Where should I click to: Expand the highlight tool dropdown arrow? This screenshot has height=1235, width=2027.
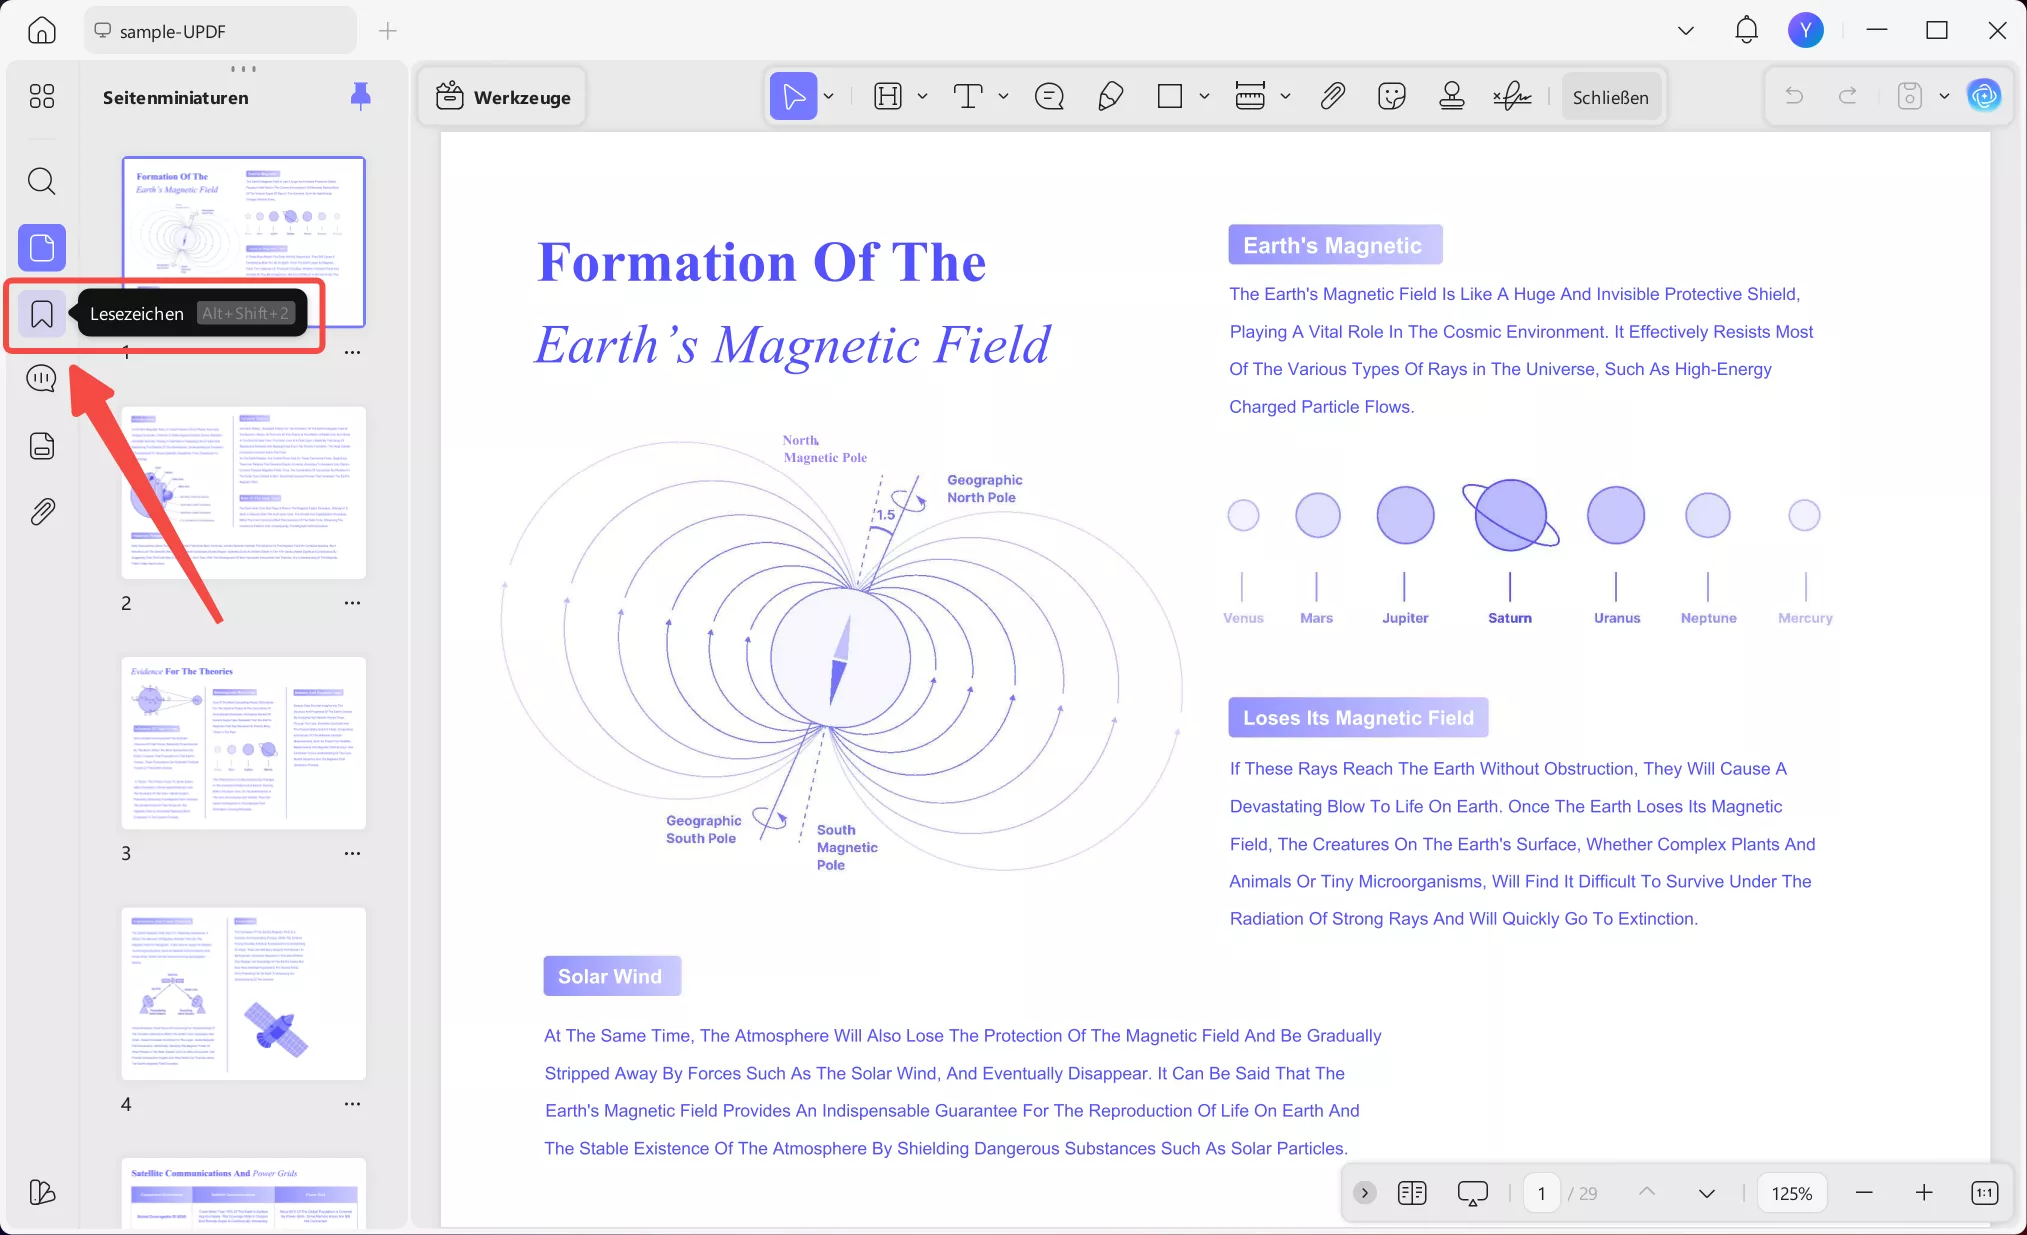922,97
